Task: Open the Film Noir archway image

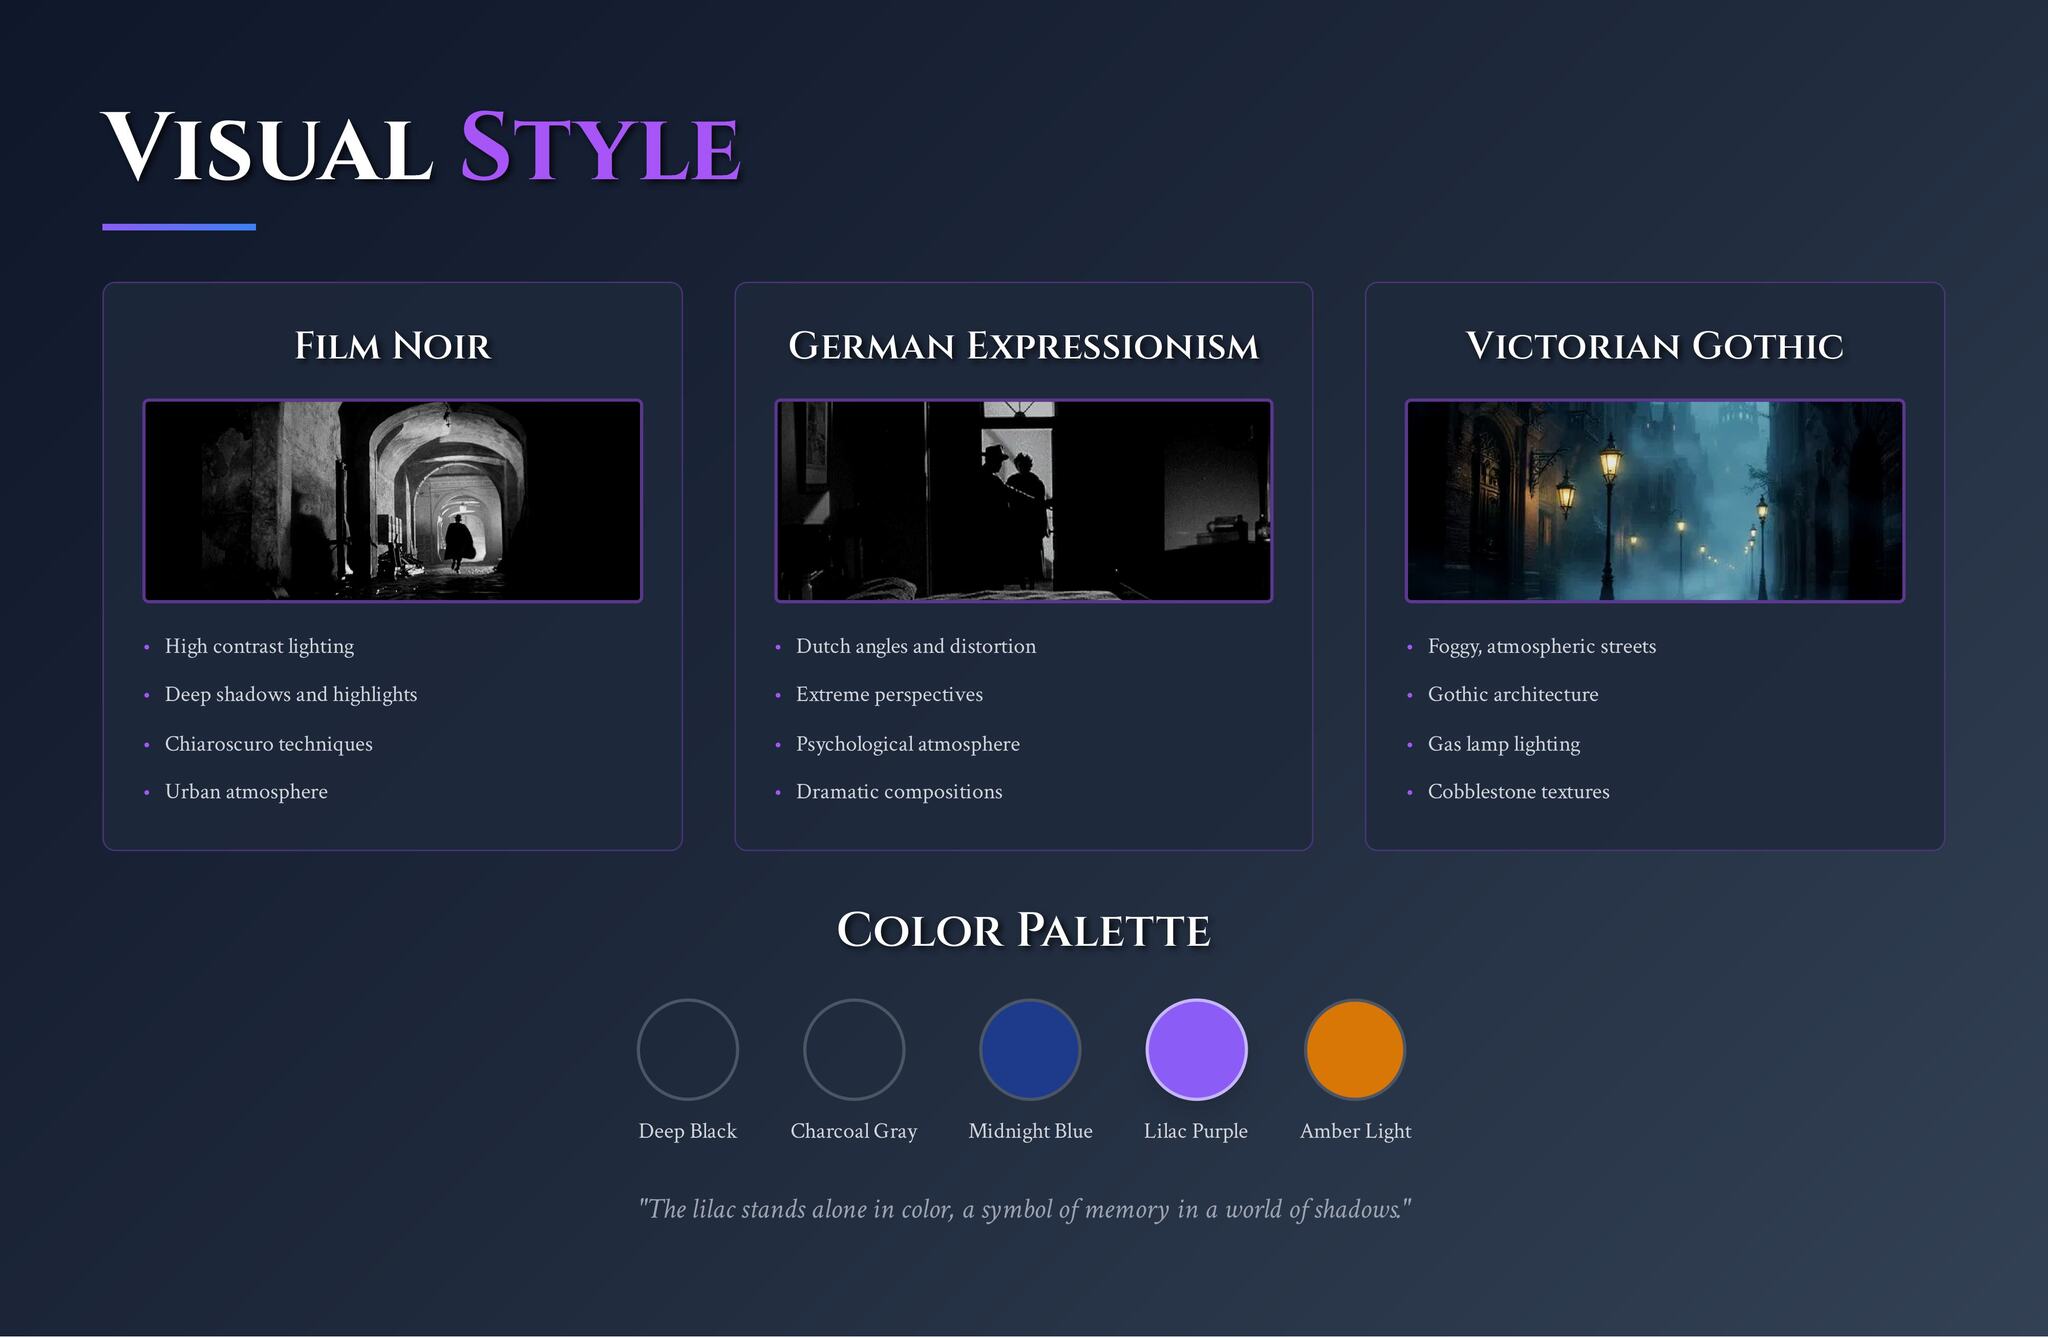Action: click(392, 500)
